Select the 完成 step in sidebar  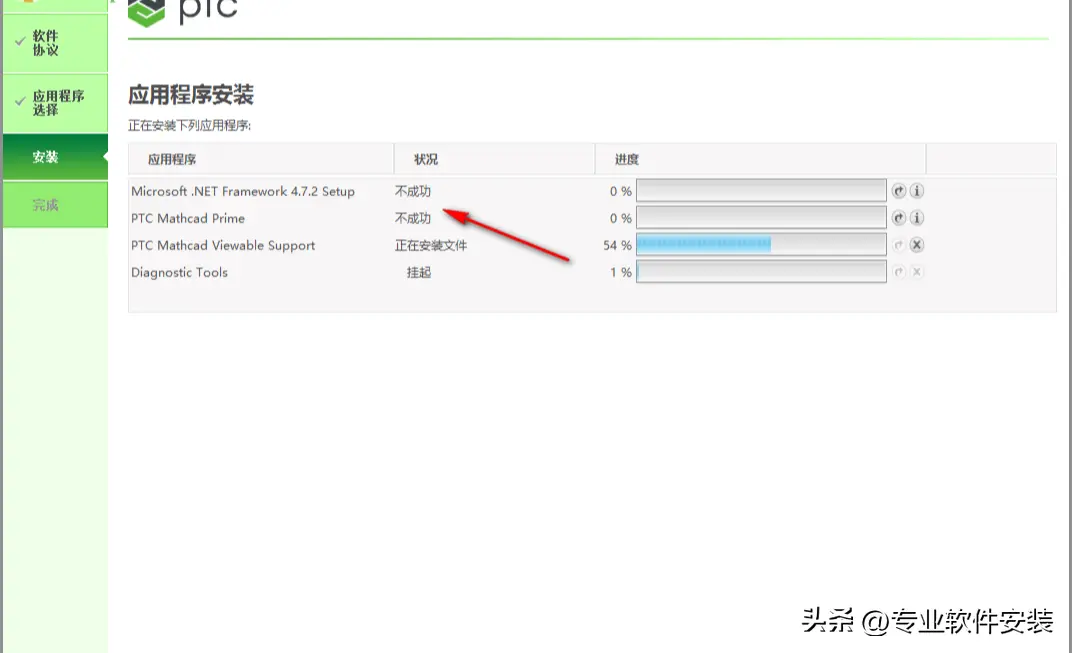[55, 204]
